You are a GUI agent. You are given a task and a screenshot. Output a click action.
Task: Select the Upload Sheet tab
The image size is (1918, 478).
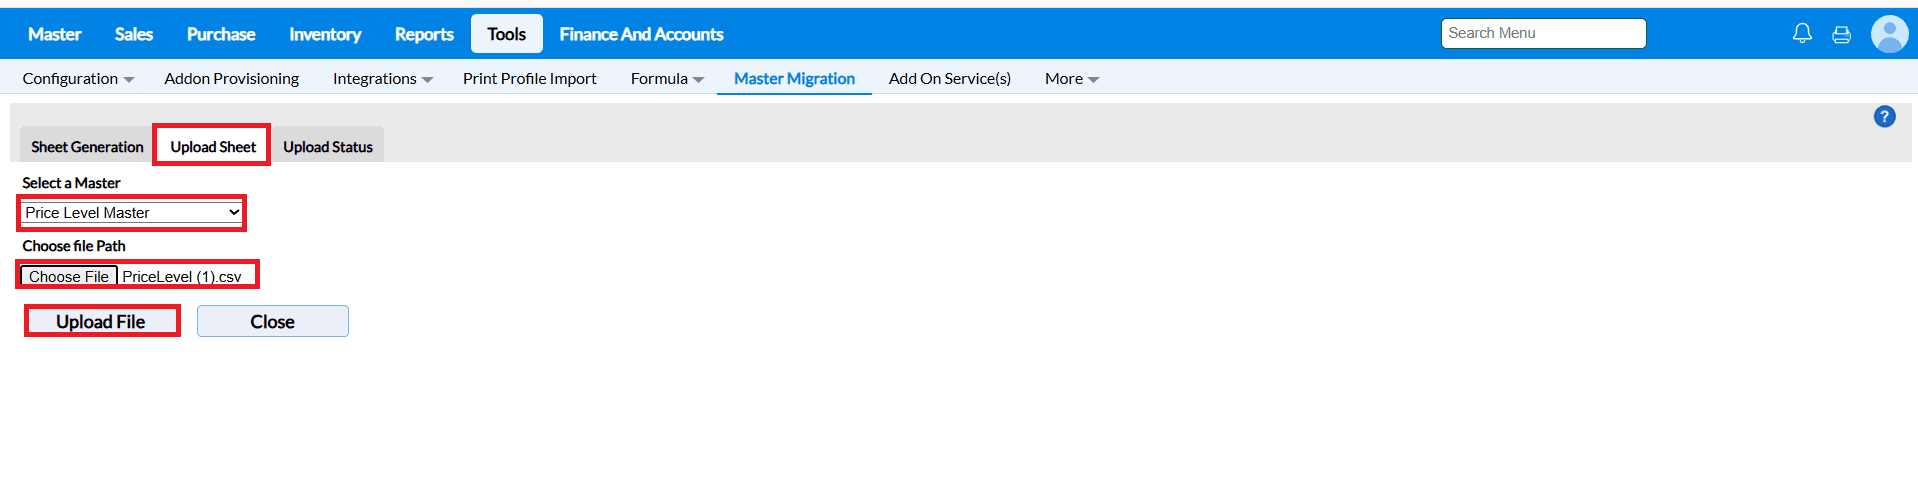click(x=213, y=147)
